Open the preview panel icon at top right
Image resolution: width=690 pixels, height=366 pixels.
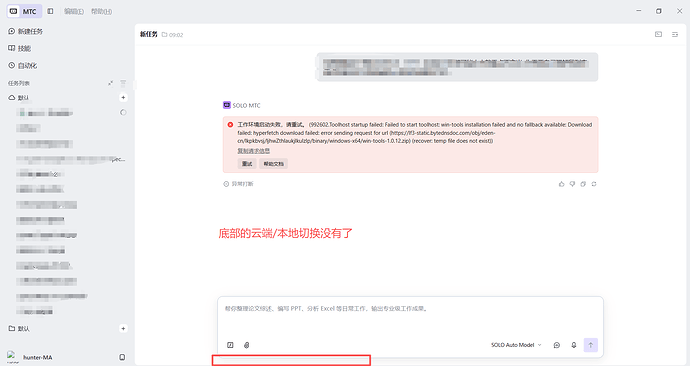[x=658, y=34]
